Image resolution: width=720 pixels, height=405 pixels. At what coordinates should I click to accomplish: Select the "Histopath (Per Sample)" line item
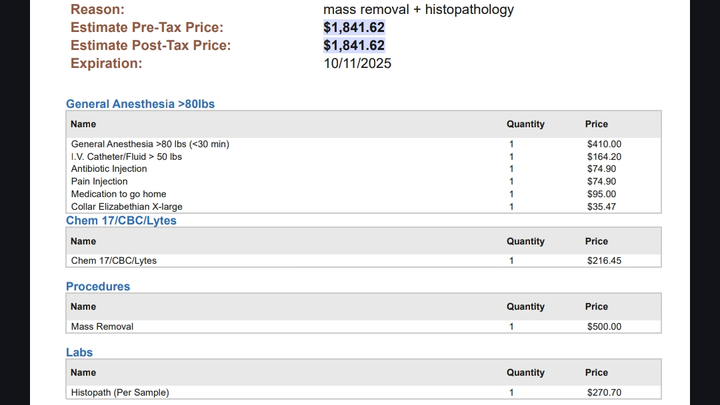tap(120, 392)
